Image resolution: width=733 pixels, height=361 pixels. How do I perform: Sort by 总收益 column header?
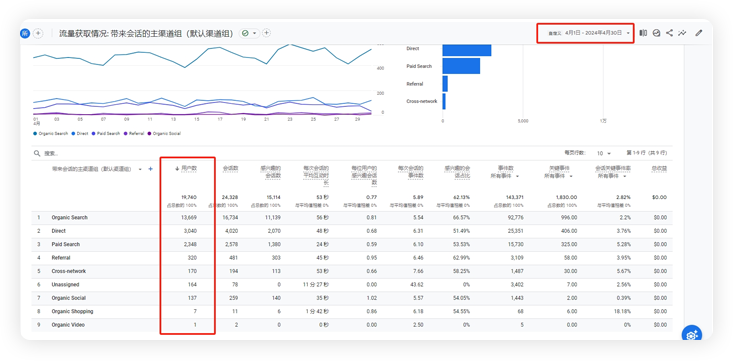tap(659, 169)
